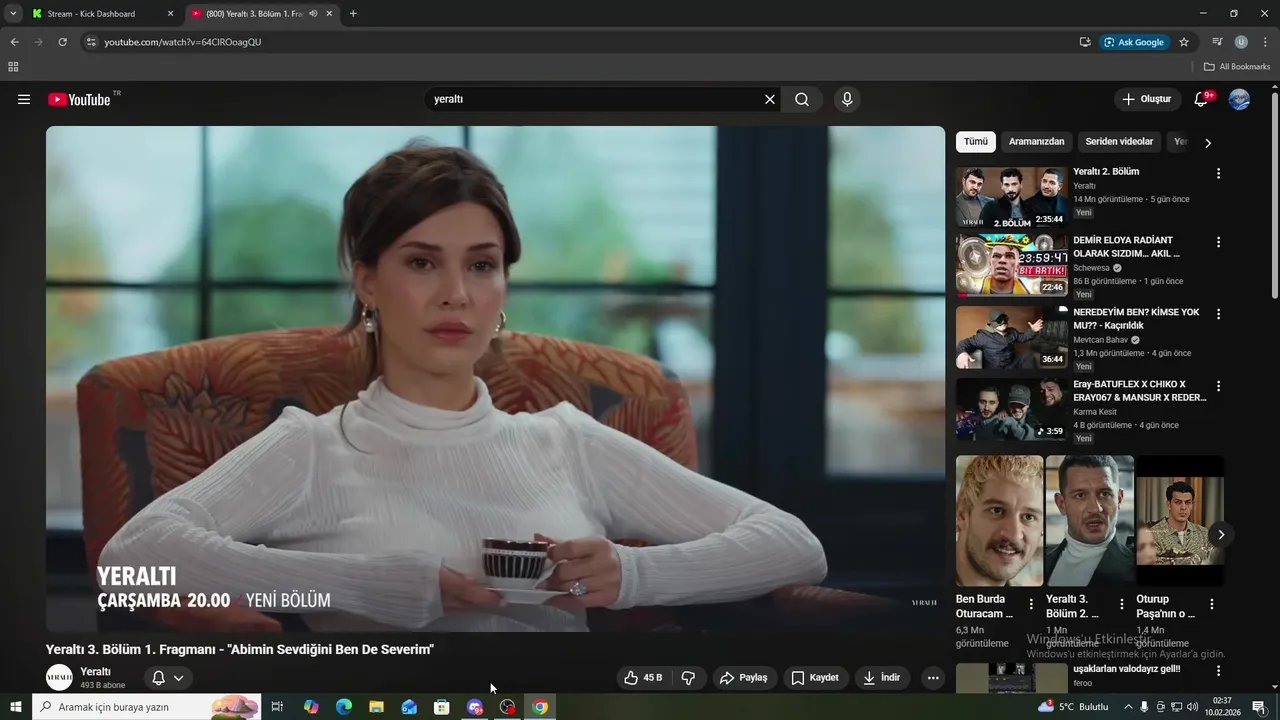Bookmark this page with the star

tap(1184, 42)
